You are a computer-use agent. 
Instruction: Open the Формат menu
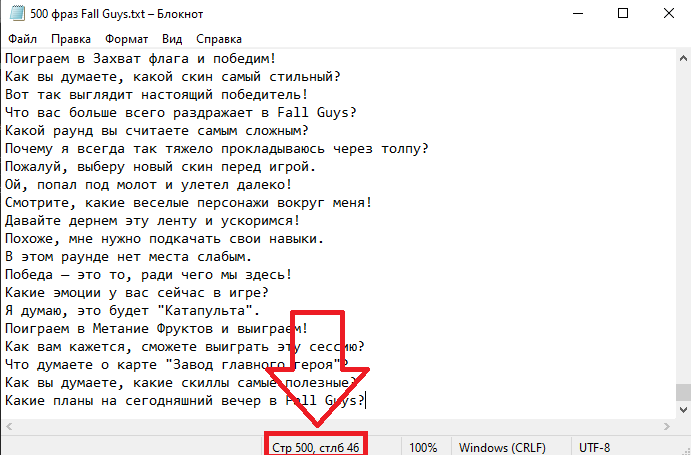[126, 39]
